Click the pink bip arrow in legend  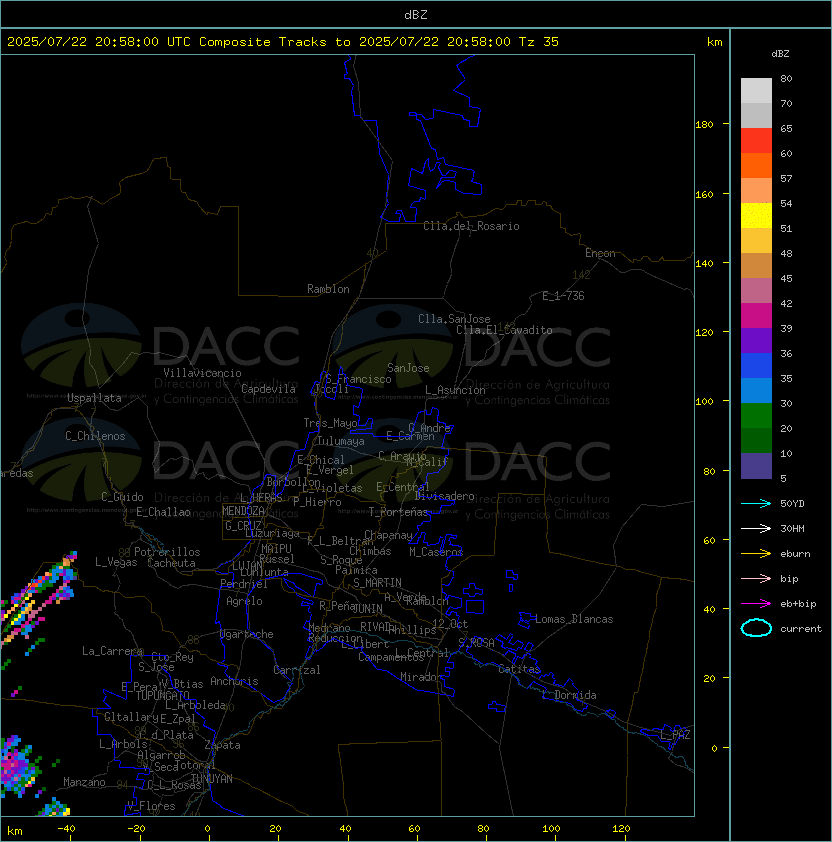click(x=756, y=578)
